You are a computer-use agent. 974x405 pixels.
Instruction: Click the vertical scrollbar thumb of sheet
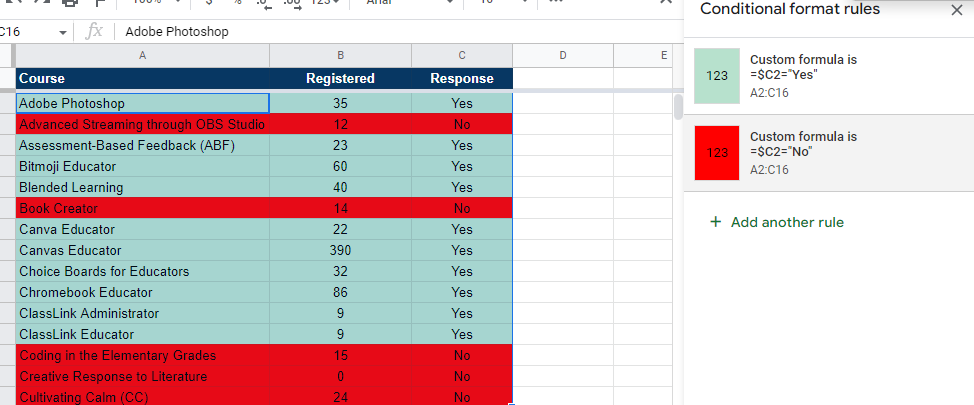click(678, 106)
